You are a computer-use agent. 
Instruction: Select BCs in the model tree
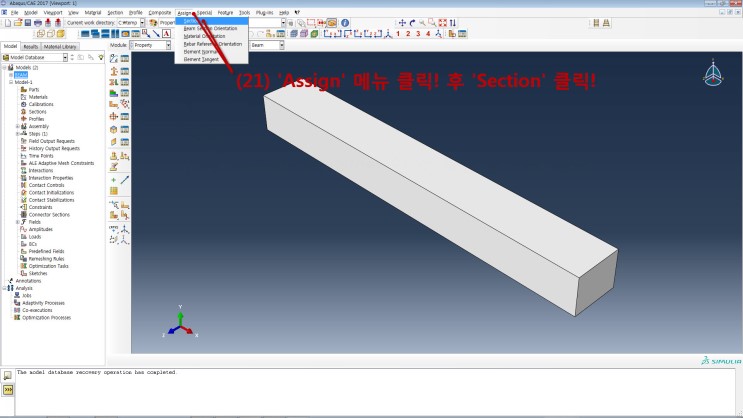pyautogui.click(x=32, y=244)
